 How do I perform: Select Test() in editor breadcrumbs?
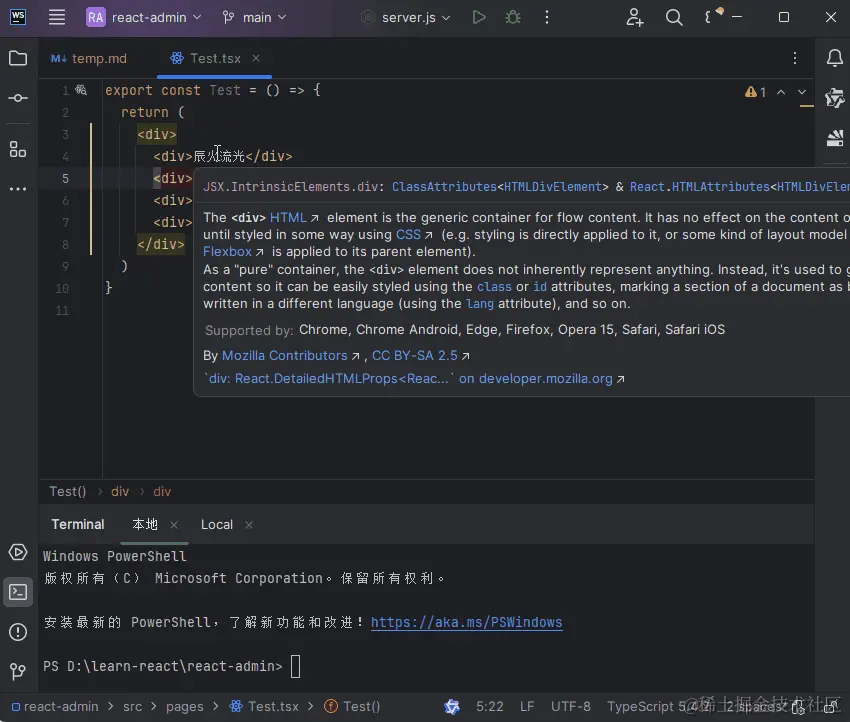coord(68,492)
